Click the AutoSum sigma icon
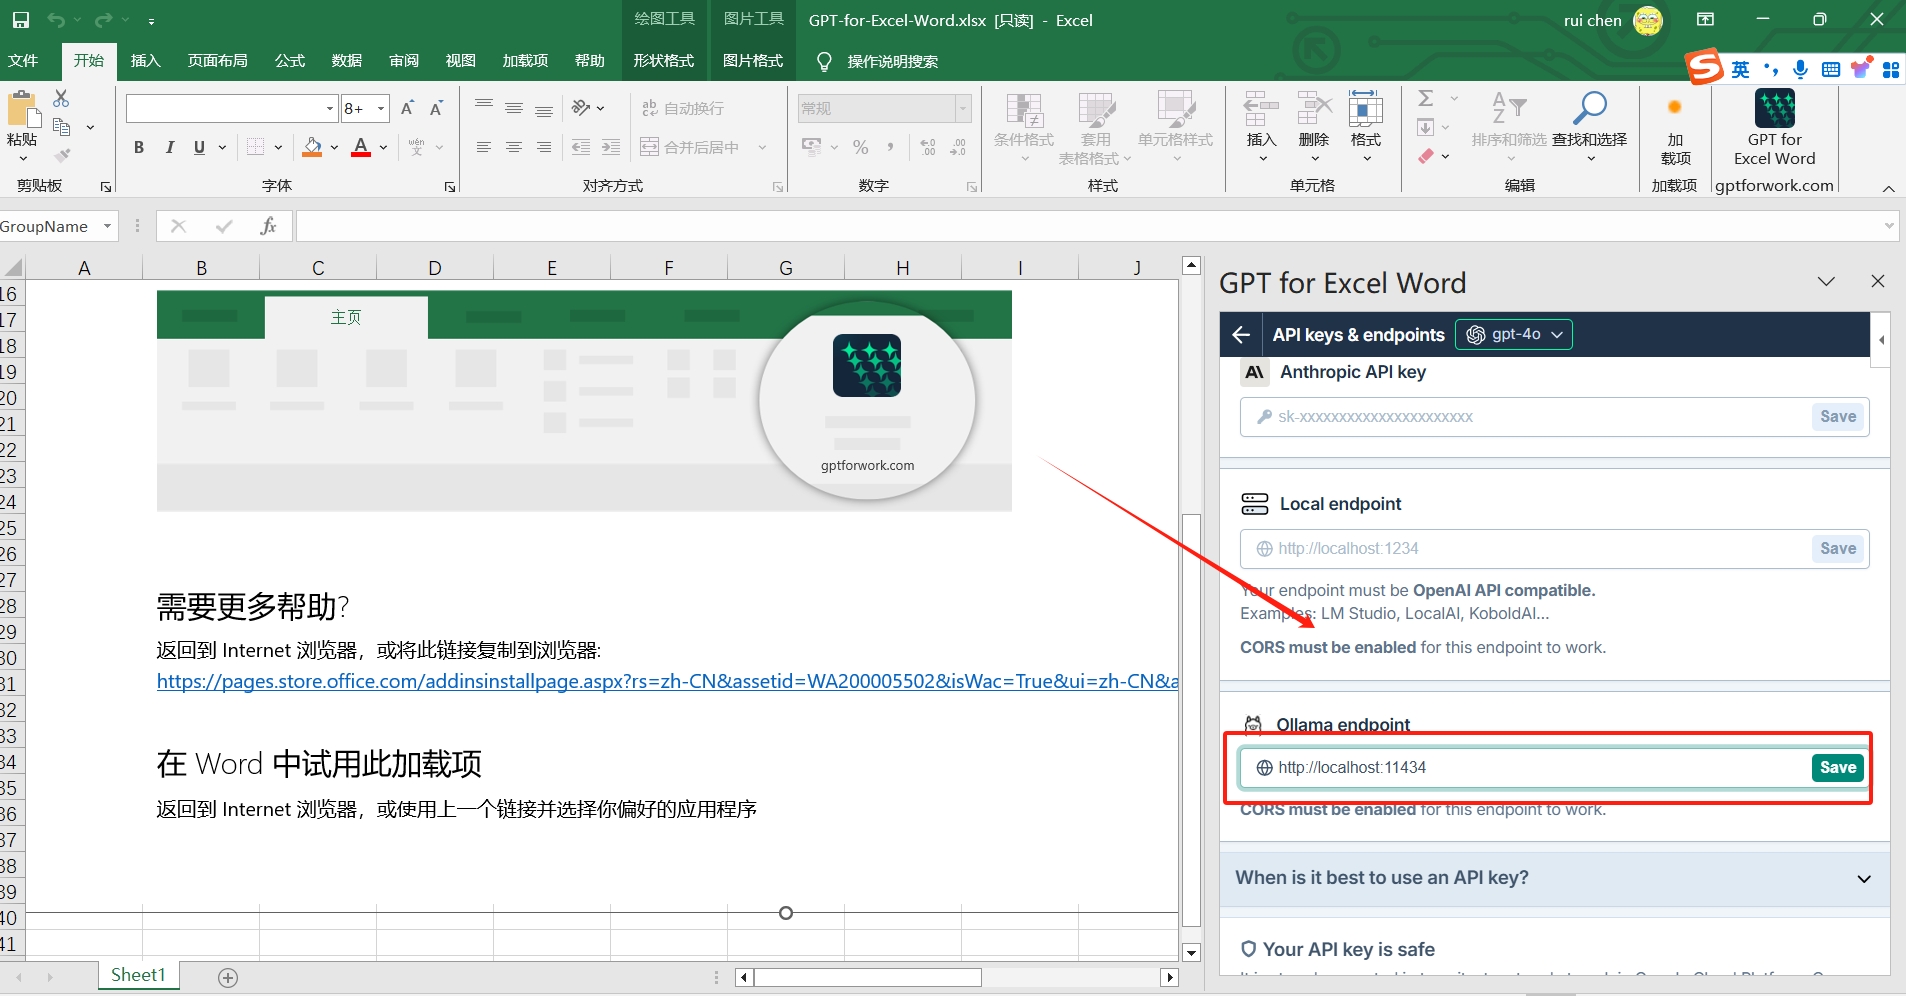The image size is (1906, 996). pos(1426,98)
